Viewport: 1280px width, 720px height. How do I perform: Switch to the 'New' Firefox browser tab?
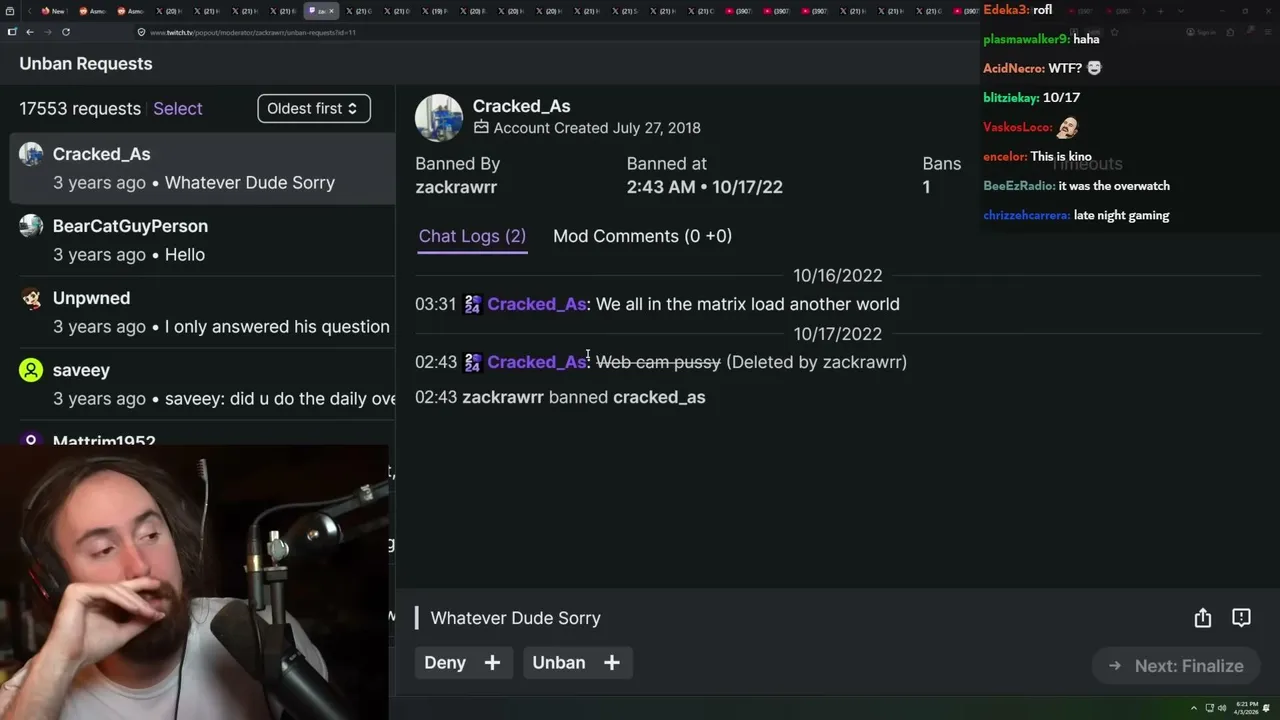53,11
